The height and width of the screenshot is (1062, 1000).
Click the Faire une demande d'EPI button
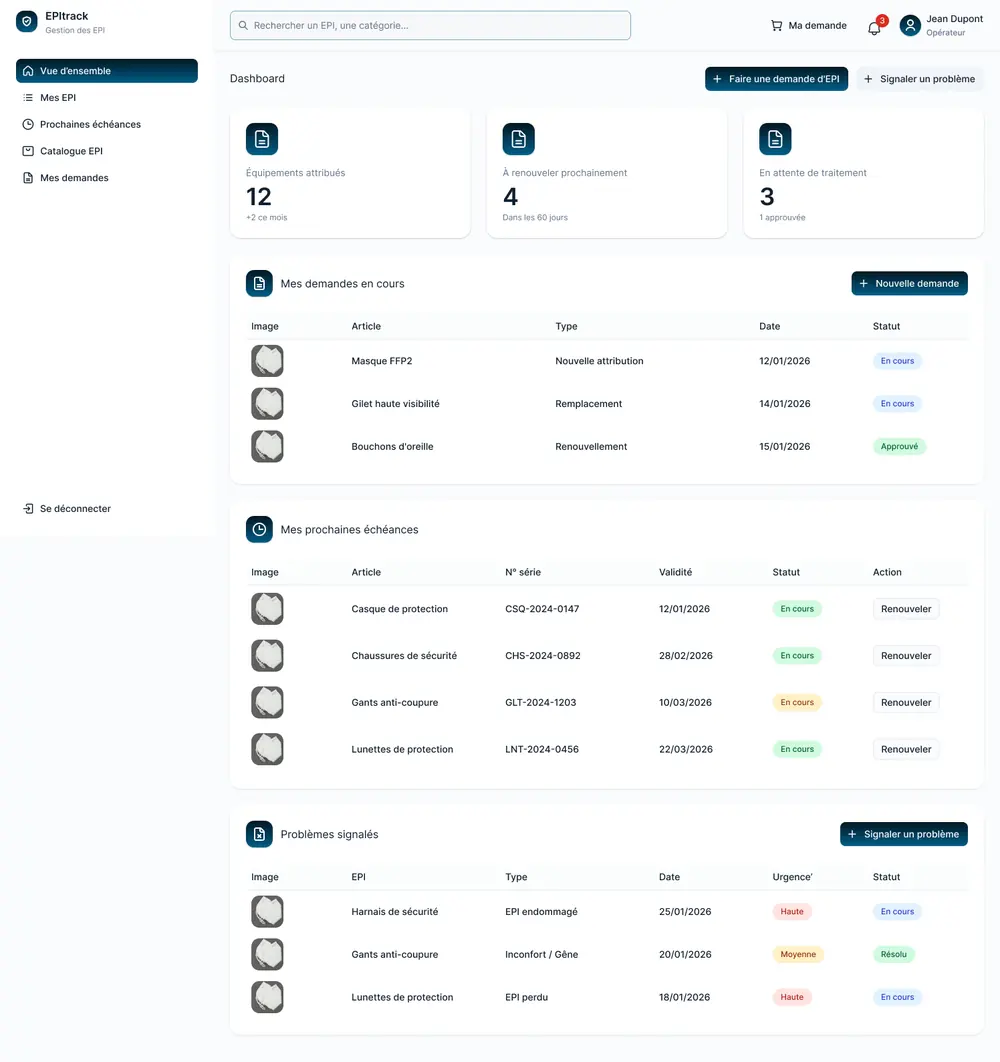[776, 79]
